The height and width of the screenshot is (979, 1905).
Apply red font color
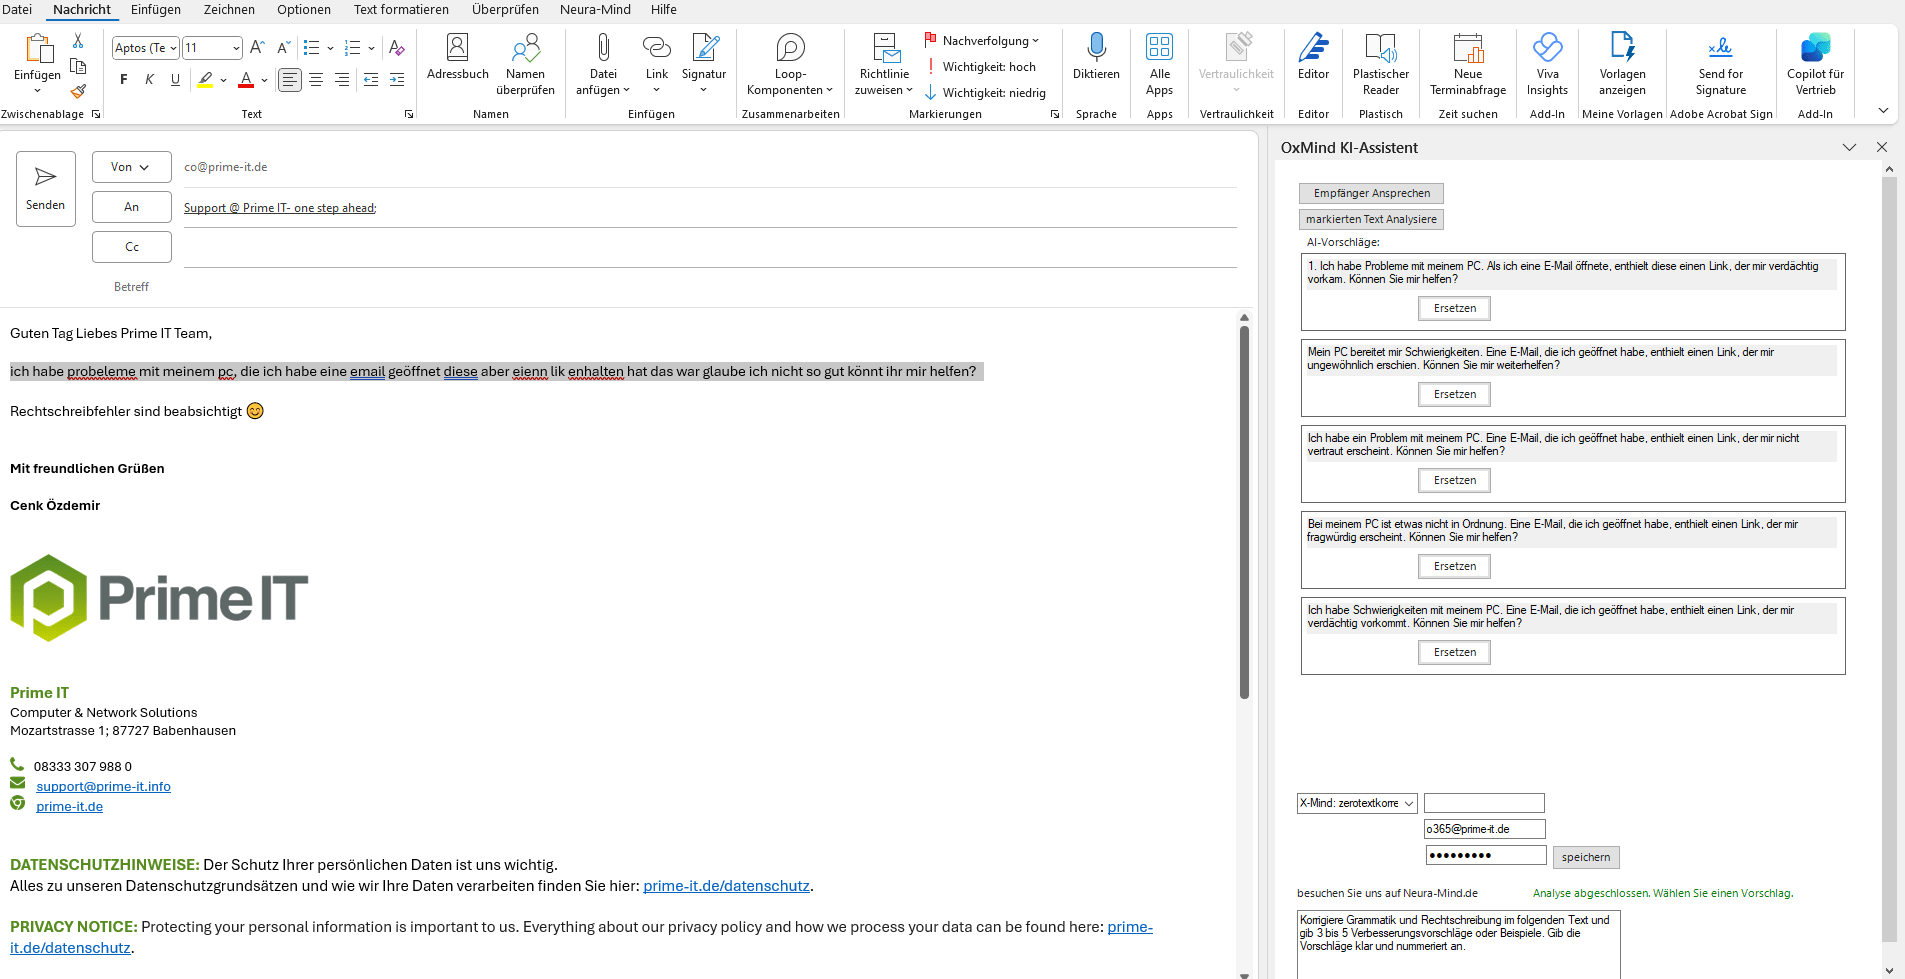pyautogui.click(x=246, y=80)
